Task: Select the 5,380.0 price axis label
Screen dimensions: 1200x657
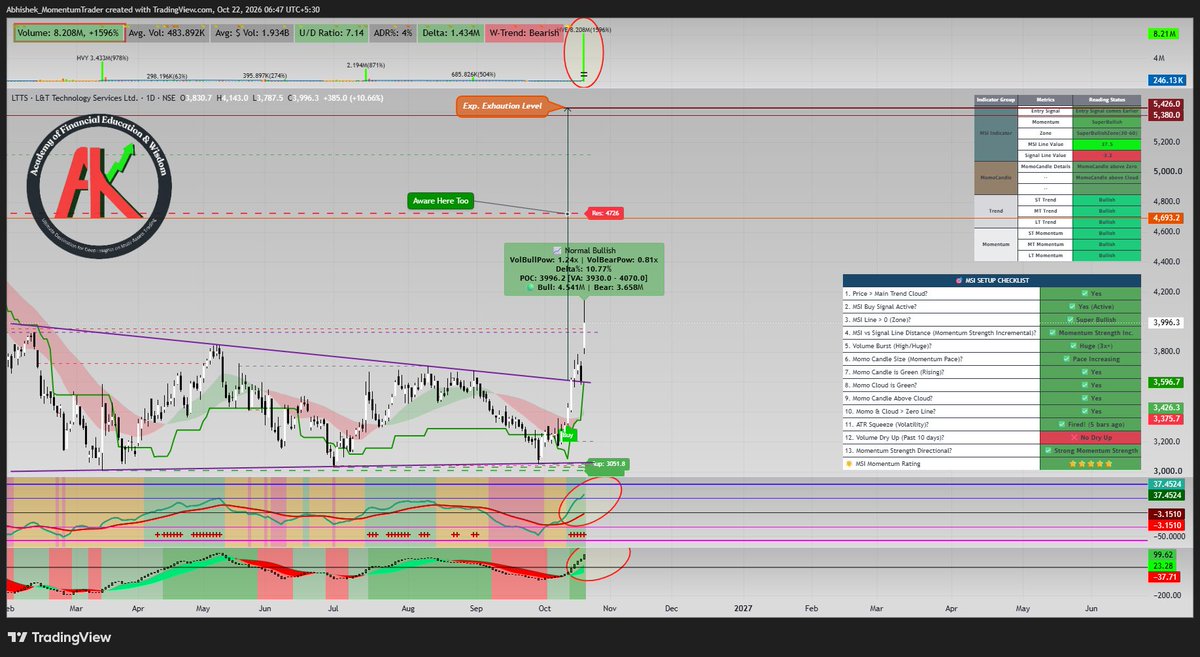Action: (x=1167, y=114)
